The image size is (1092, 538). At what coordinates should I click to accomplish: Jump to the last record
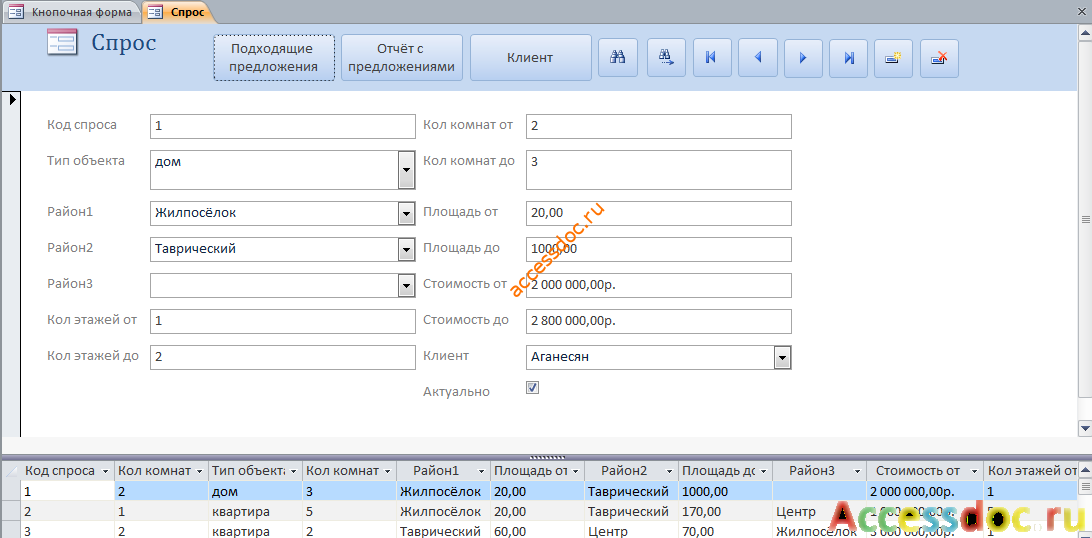848,58
